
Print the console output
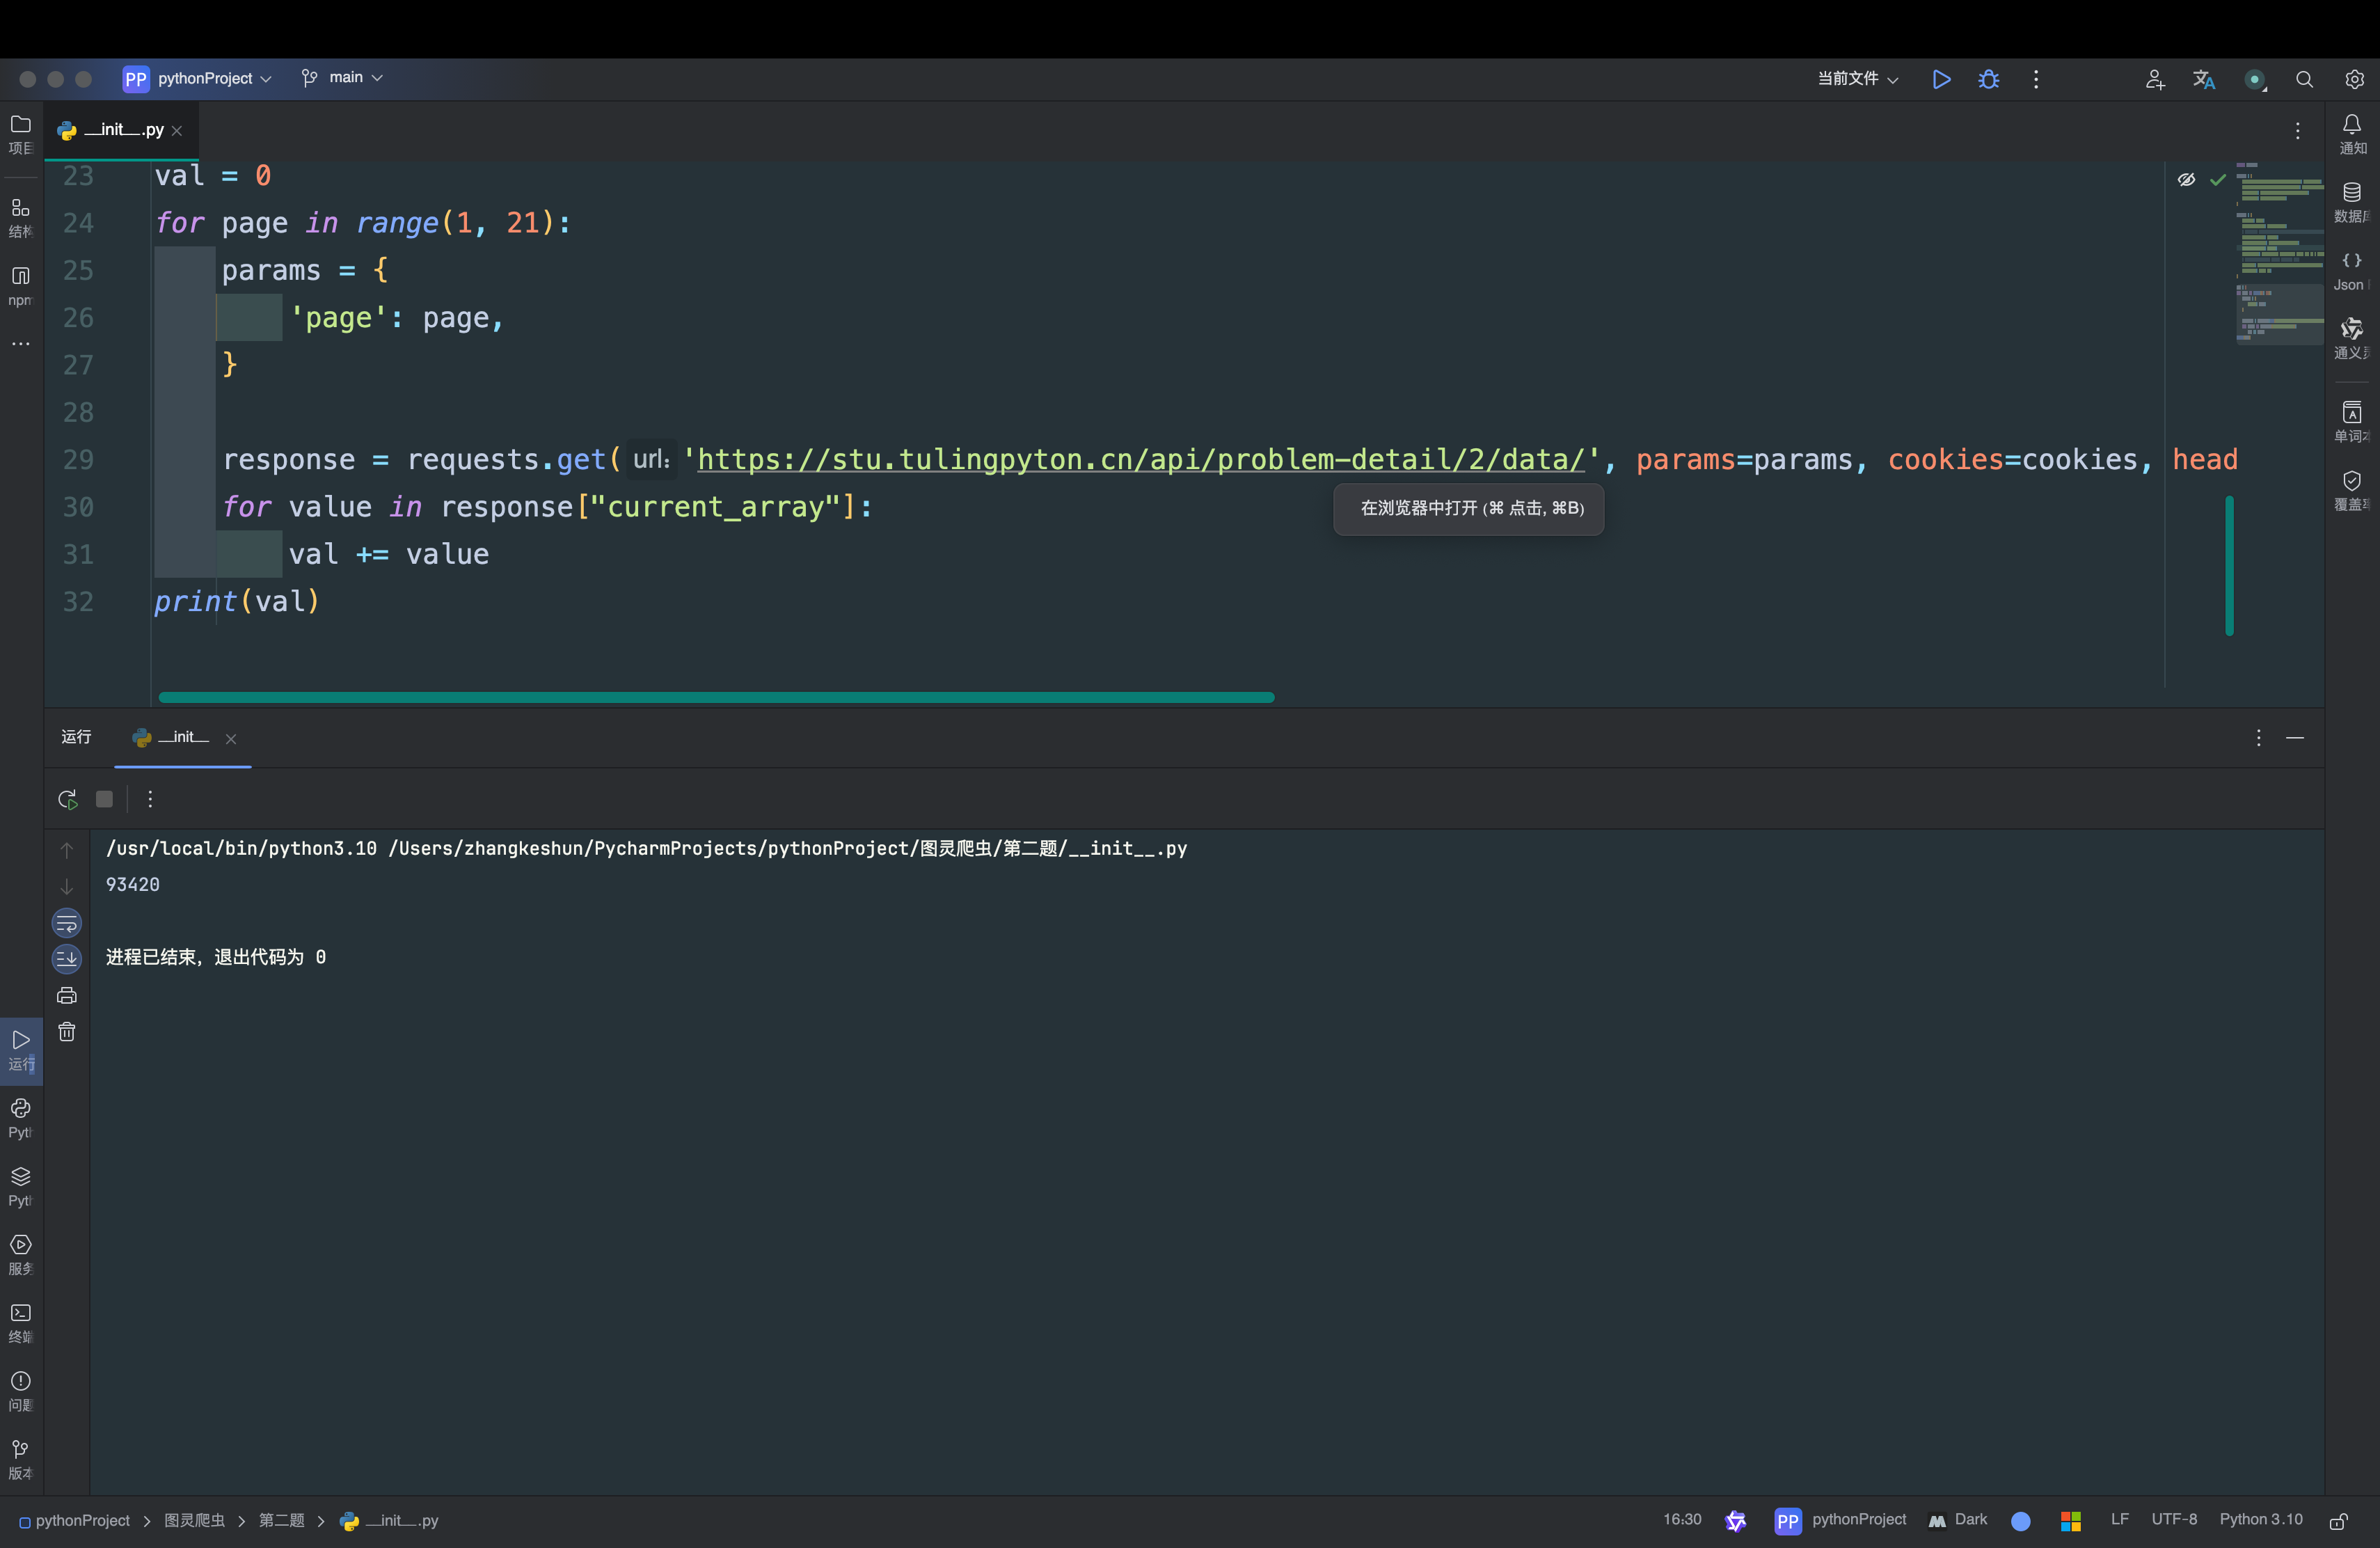(x=67, y=995)
